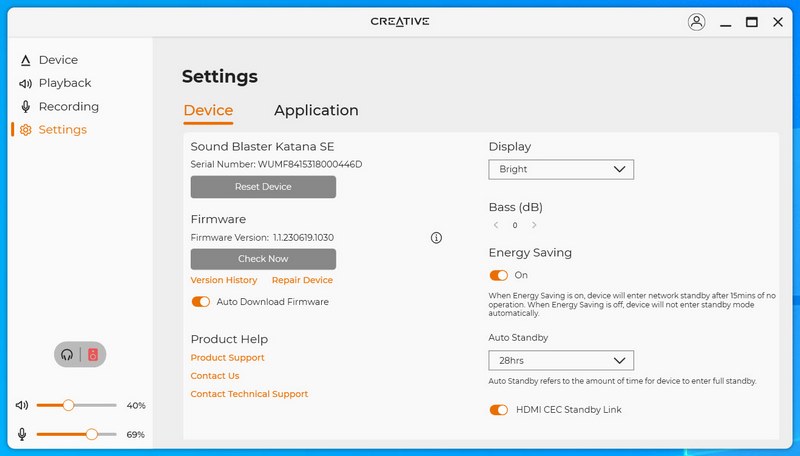Screen dimensions: 800x456
Task: Select the Device settings tab
Action: 208,110
